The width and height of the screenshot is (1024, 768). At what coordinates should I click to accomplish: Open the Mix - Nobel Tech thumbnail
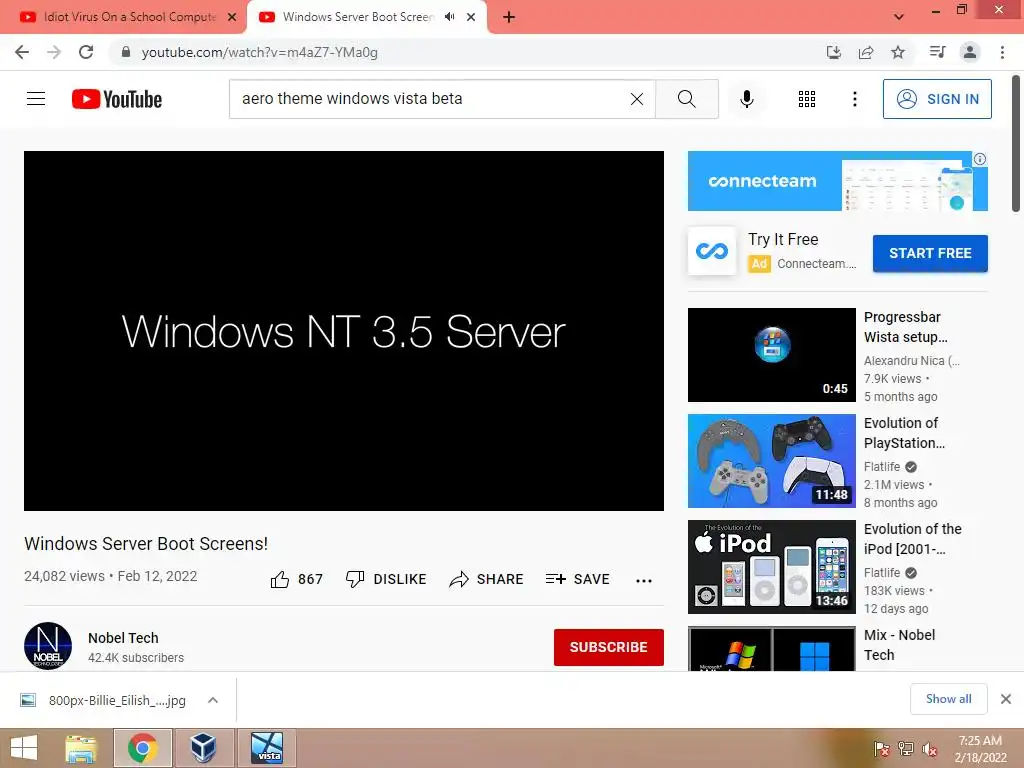point(771,648)
